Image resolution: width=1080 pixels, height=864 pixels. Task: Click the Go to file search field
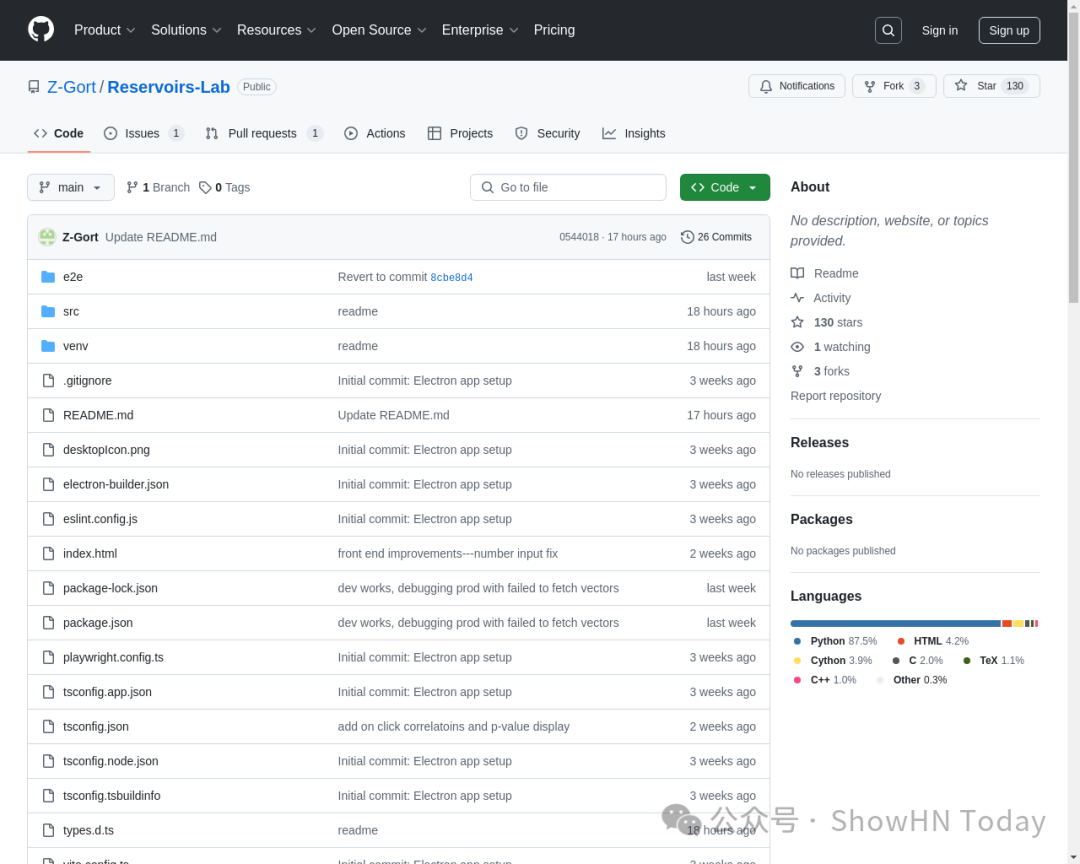(x=568, y=187)
